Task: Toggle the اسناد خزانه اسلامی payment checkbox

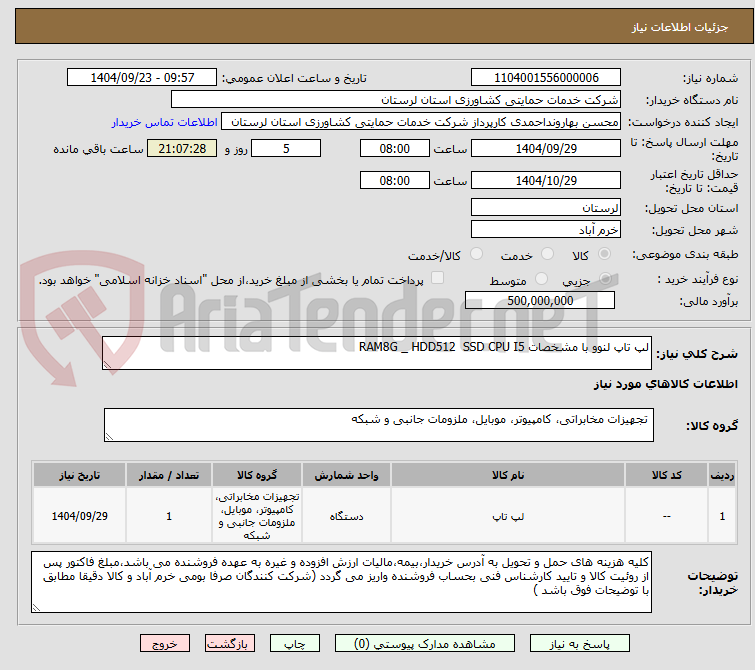Action: (437, 278)
